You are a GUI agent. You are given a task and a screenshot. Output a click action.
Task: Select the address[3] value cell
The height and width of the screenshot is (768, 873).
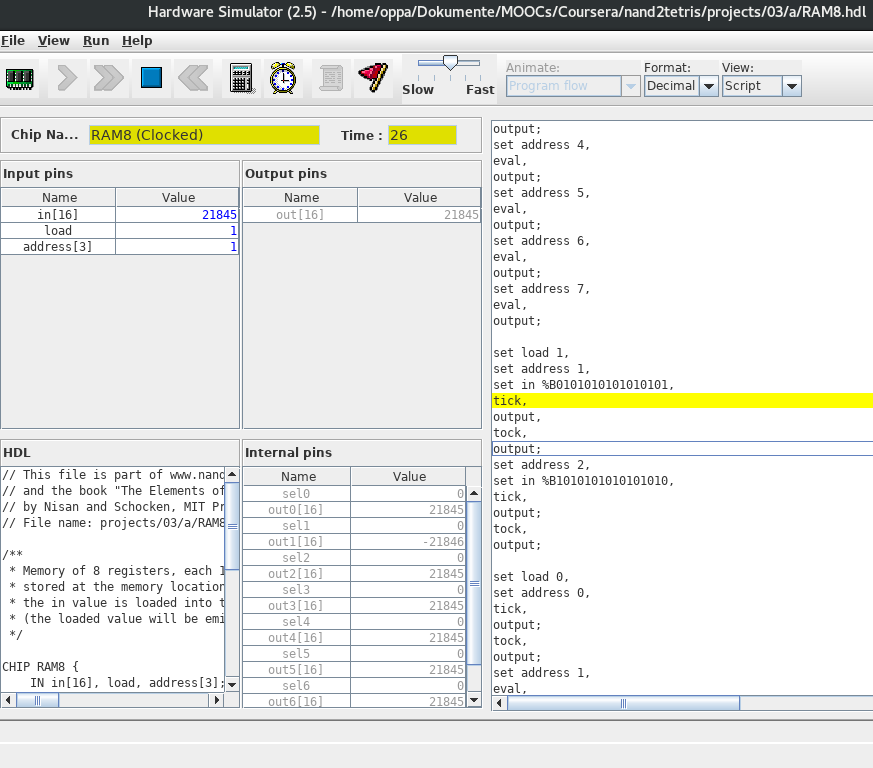pos(178,247)
